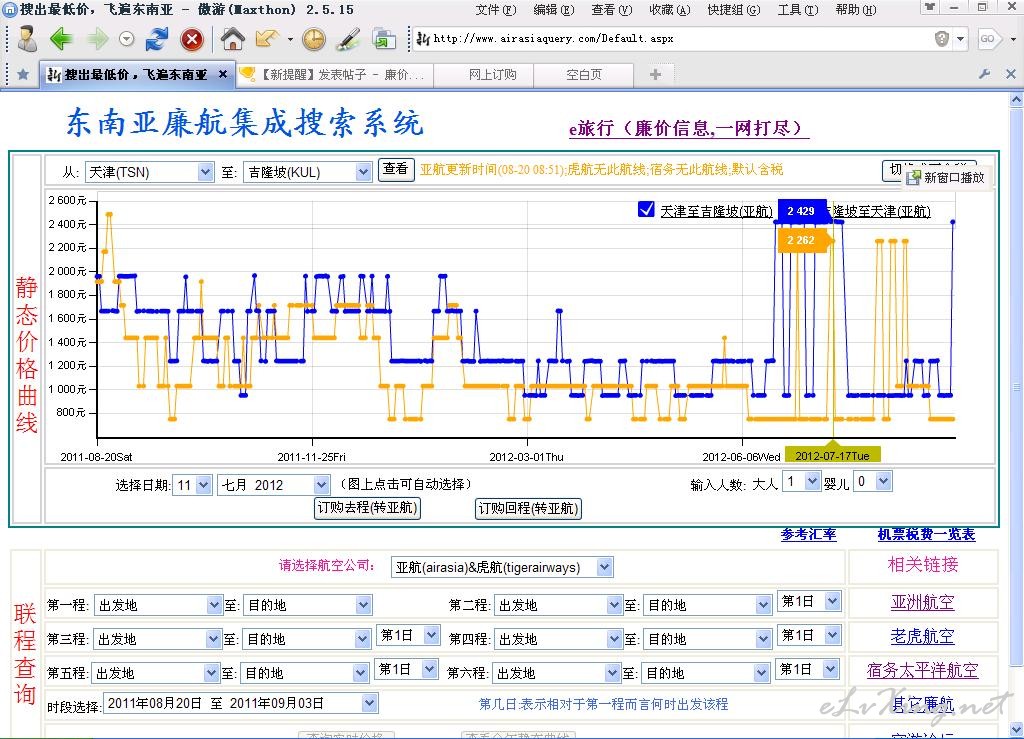Click the skin shirt icon in title bar
Screen dimensions: 1024x739
click(x=930, y=7)
